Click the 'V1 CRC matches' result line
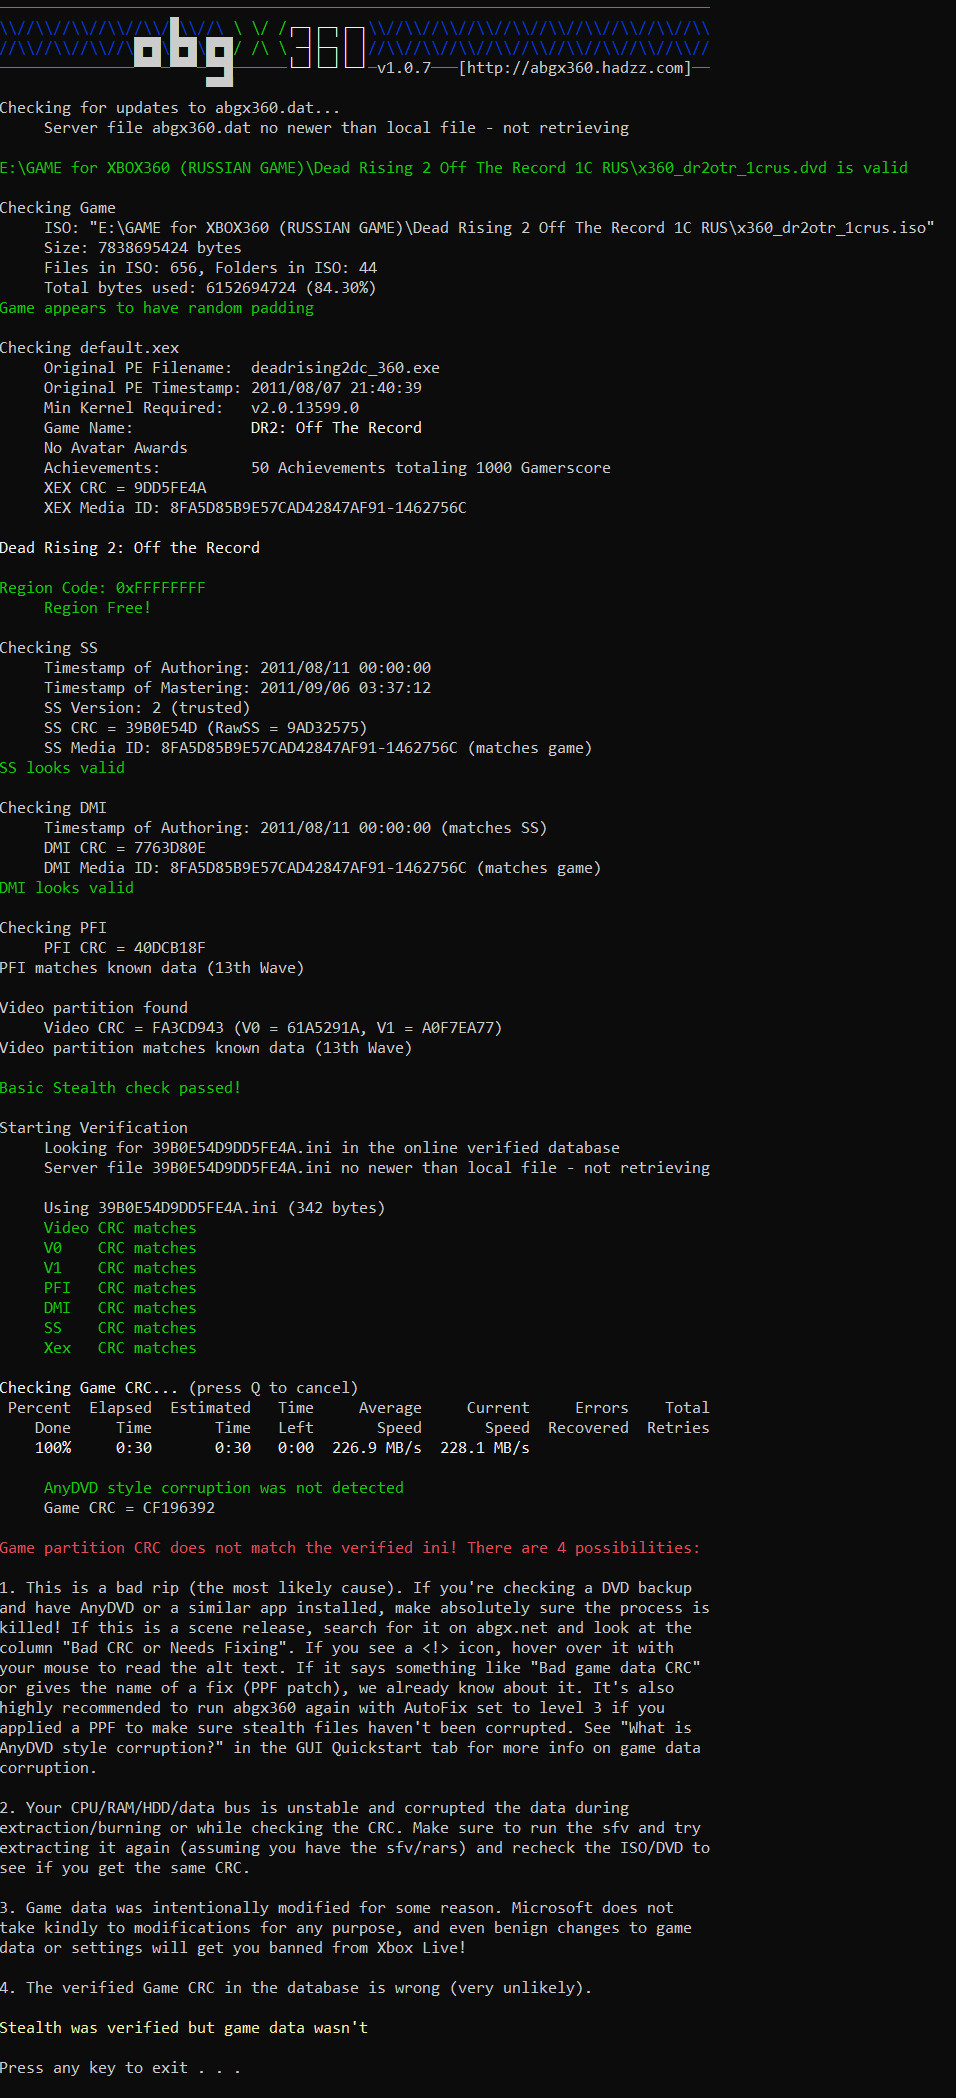 tap(120, 1268)
